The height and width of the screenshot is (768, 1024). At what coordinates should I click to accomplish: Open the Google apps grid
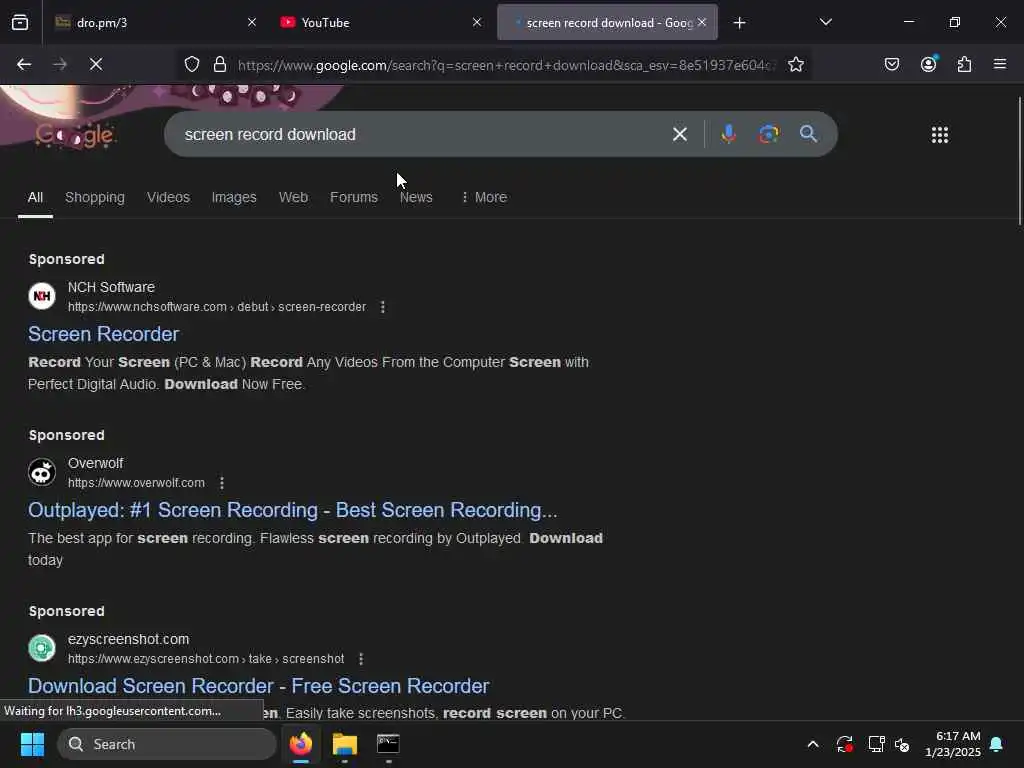pyautogui.click(x=940, y=135)
